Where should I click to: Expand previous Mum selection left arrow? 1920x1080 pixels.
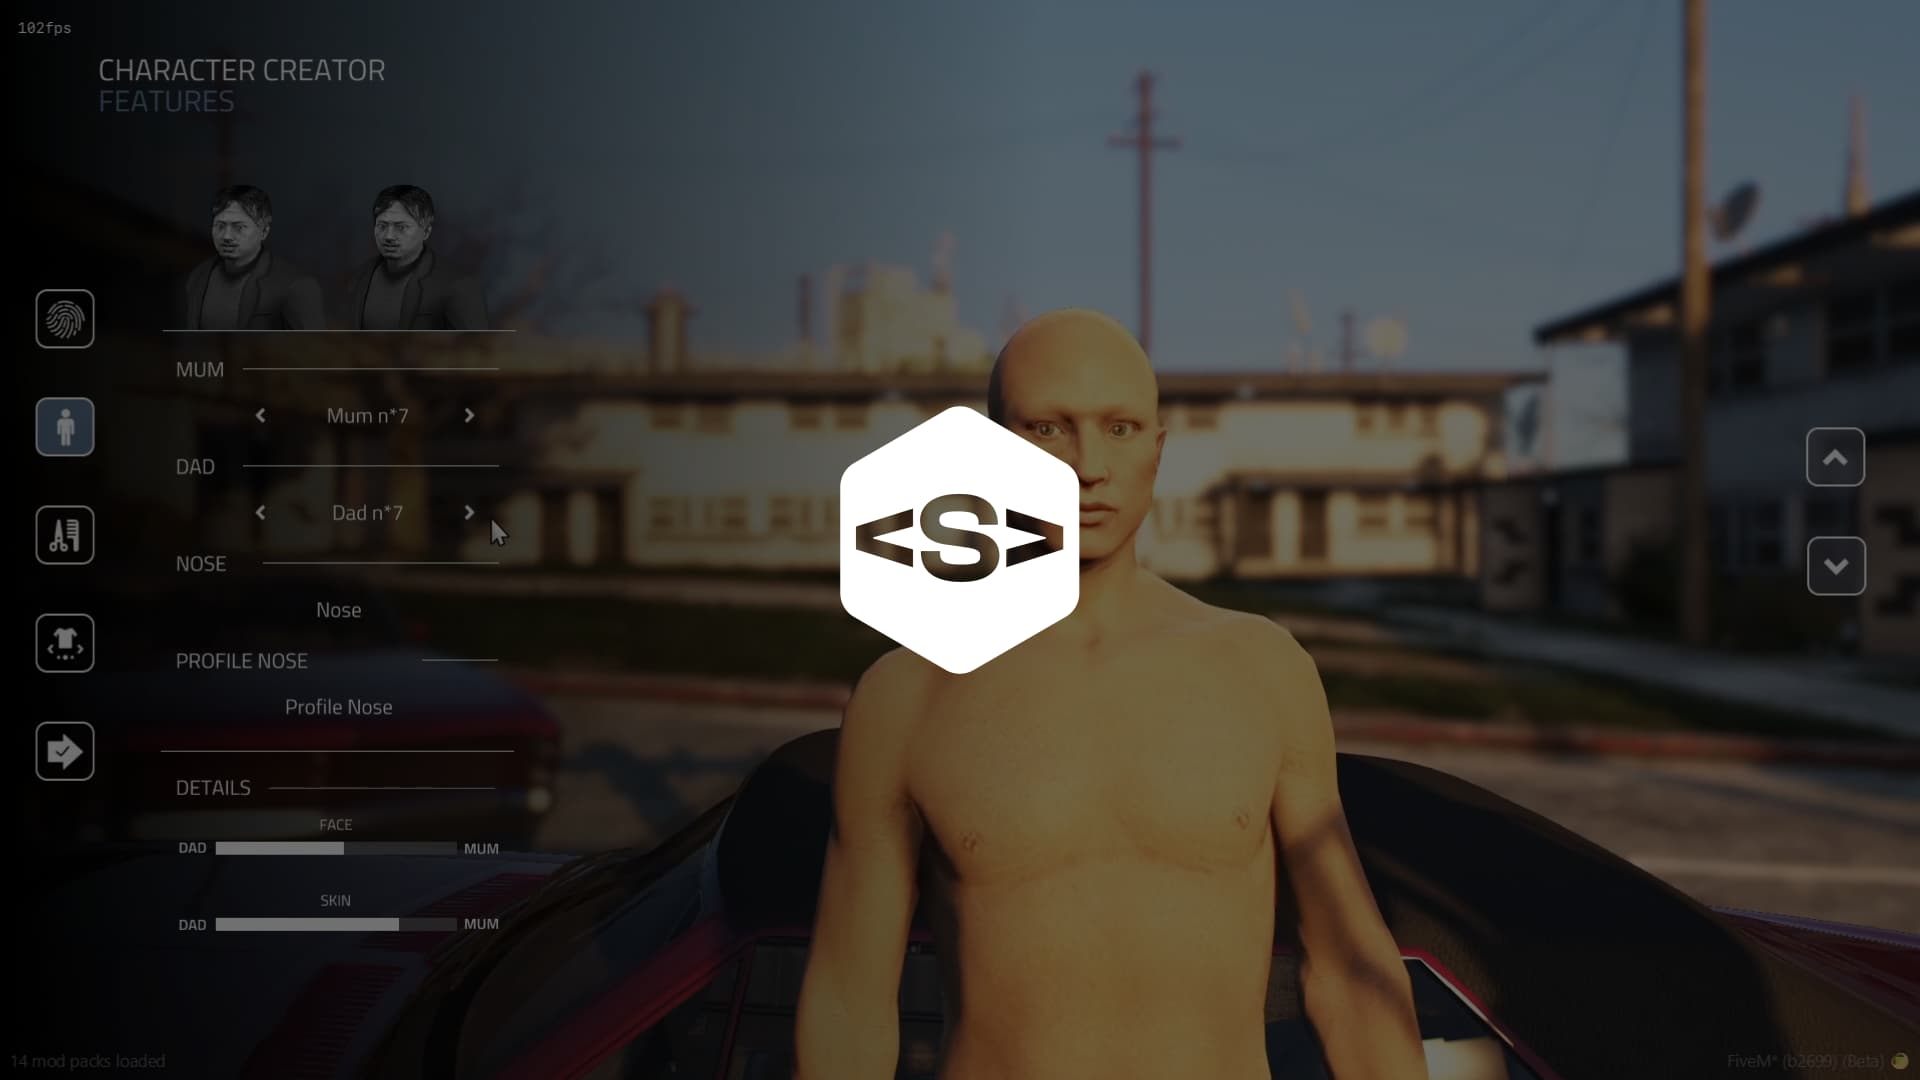[260, 414]
